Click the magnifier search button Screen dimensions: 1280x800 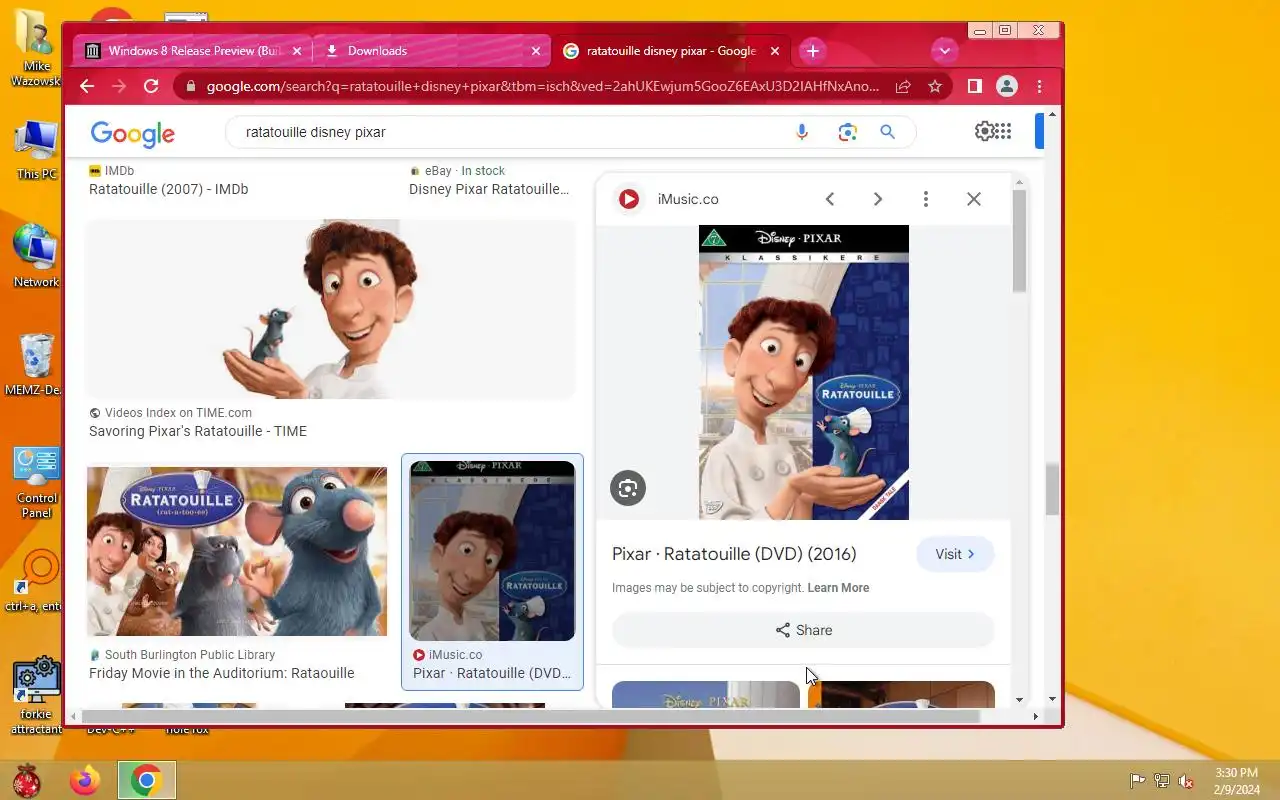point(887,132)
